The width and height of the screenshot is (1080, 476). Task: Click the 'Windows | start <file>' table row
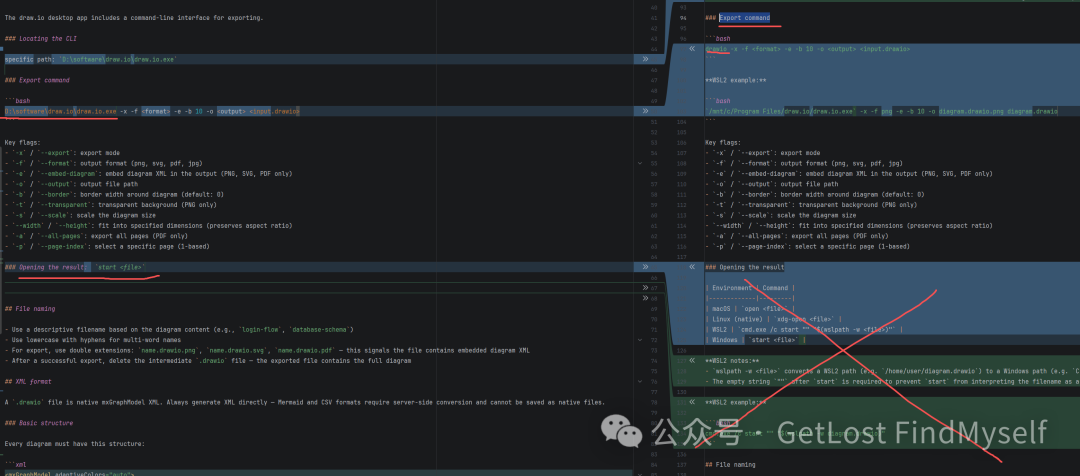pos(755,340)
